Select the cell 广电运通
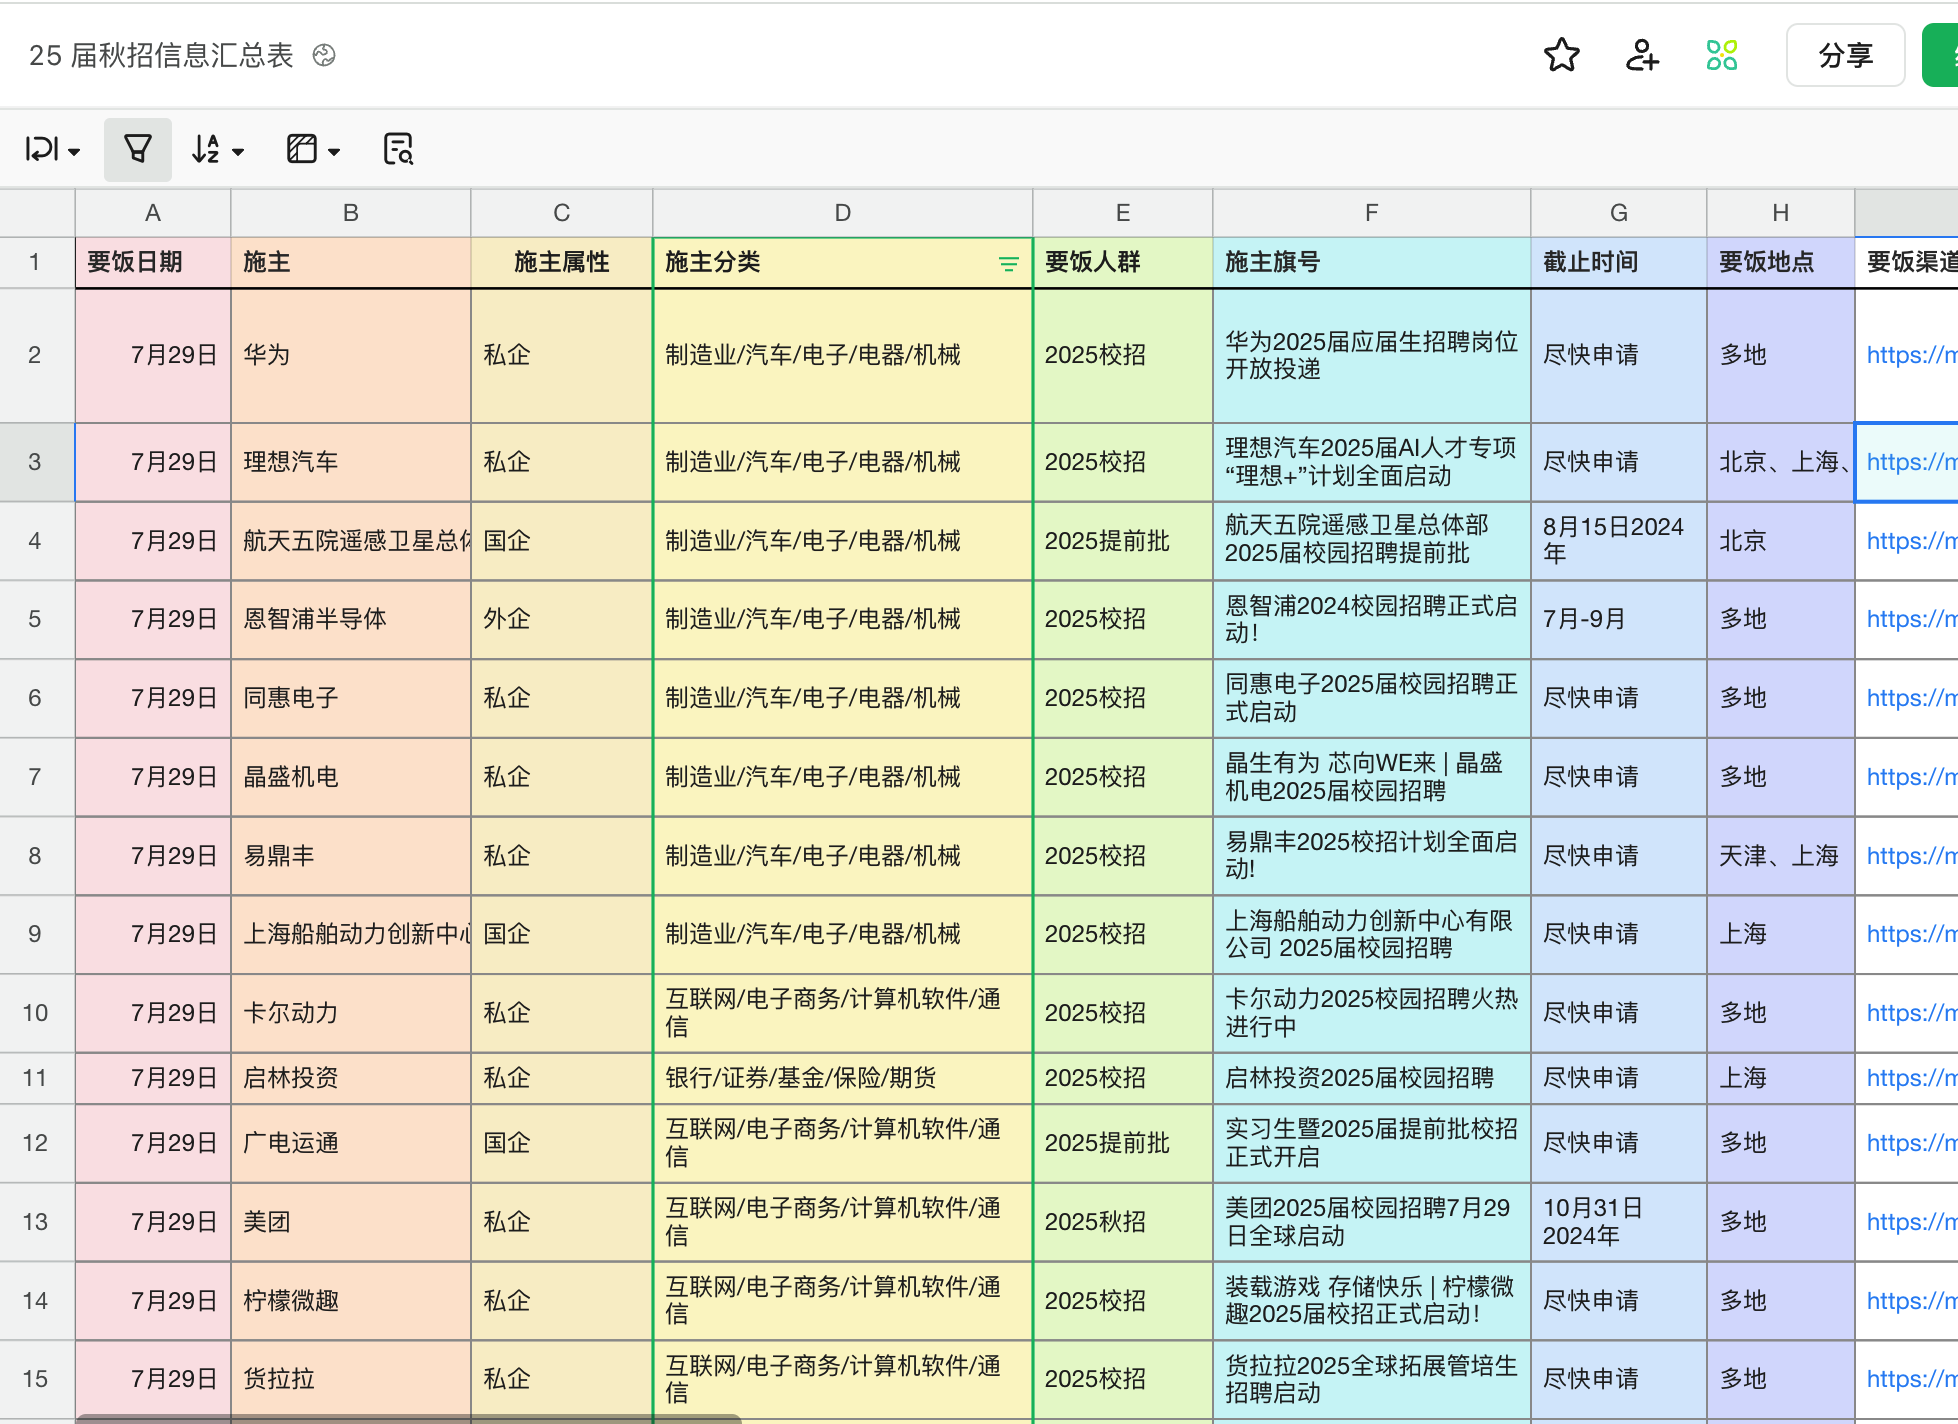The width and height of the screenshot is (1958, 1424). point(351,1143)
